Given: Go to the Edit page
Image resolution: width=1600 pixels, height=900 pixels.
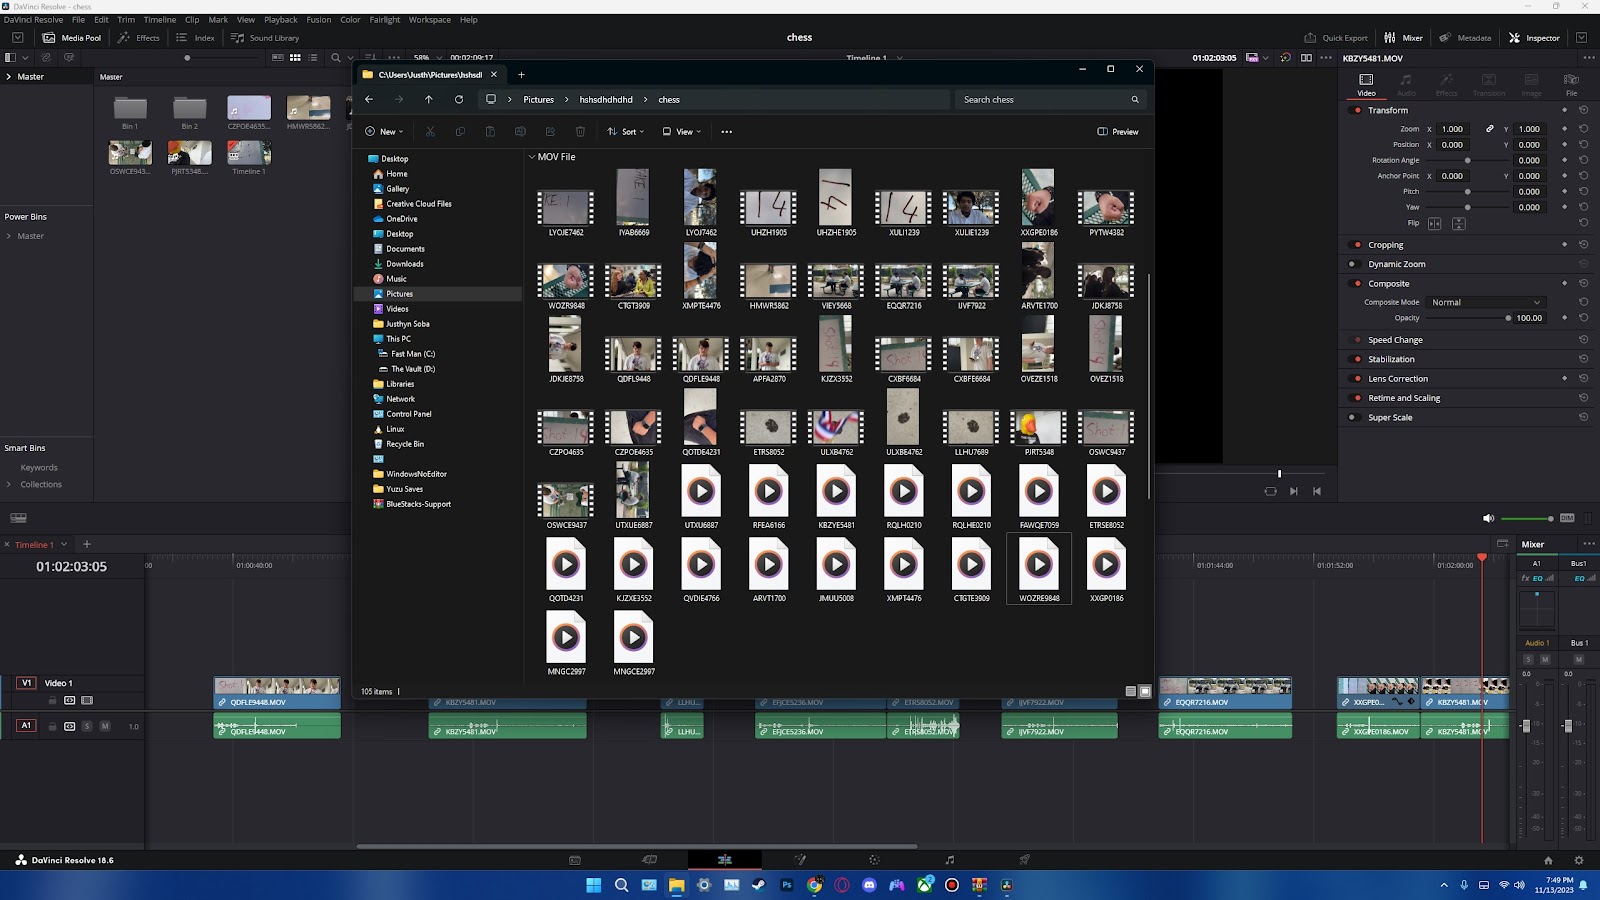Looking at the screenshot, I should (x=724, y=860).
